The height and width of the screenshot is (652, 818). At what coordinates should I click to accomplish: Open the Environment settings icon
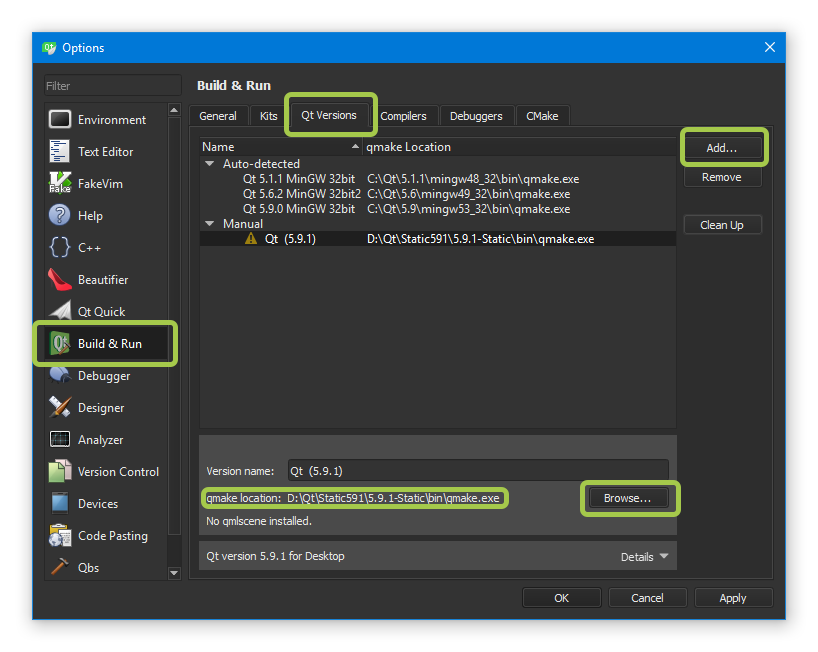(59, 119)
